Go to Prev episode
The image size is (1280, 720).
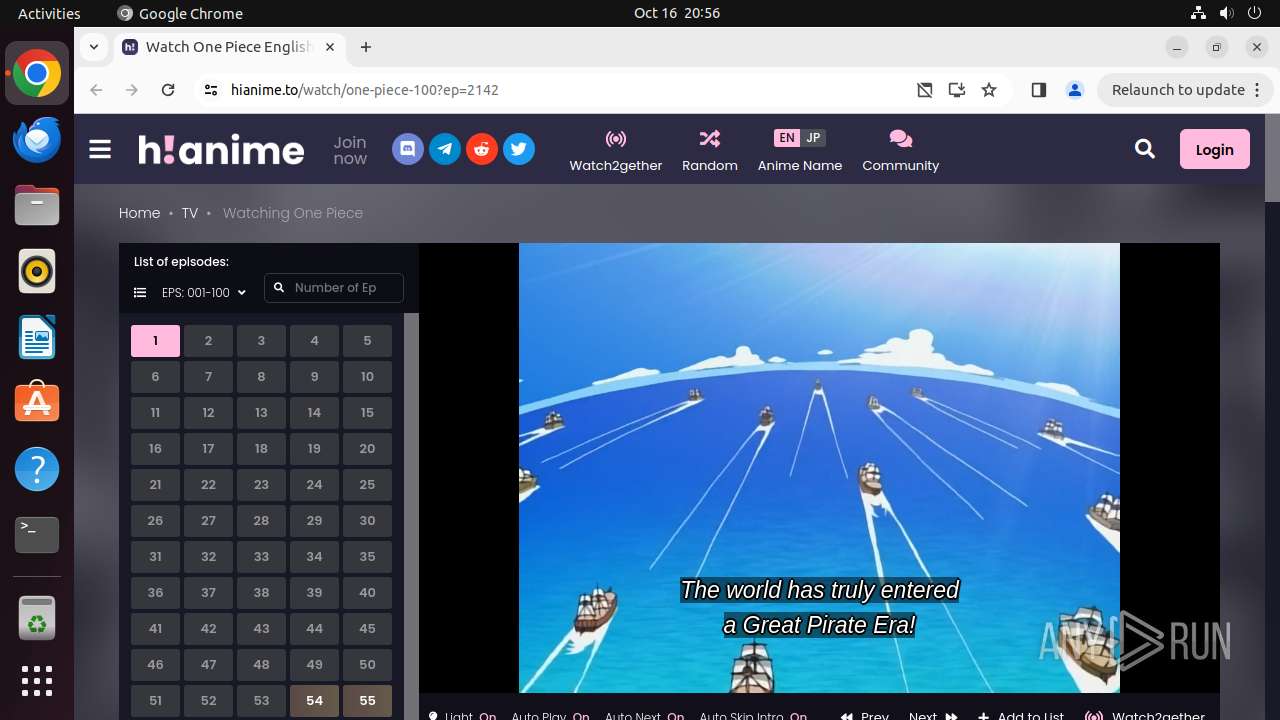(865, 716)
